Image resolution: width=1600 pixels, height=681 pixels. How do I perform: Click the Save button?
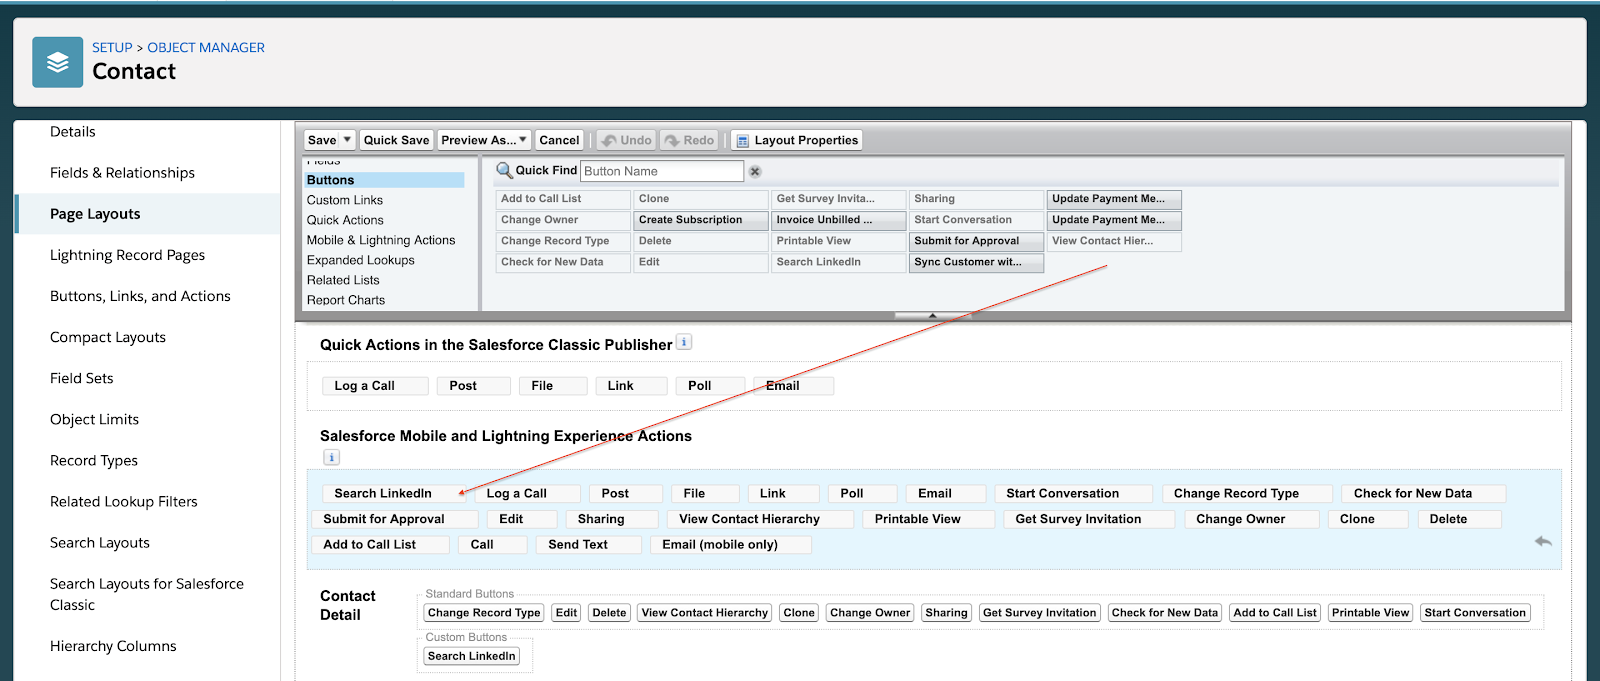tap(322, 140)
